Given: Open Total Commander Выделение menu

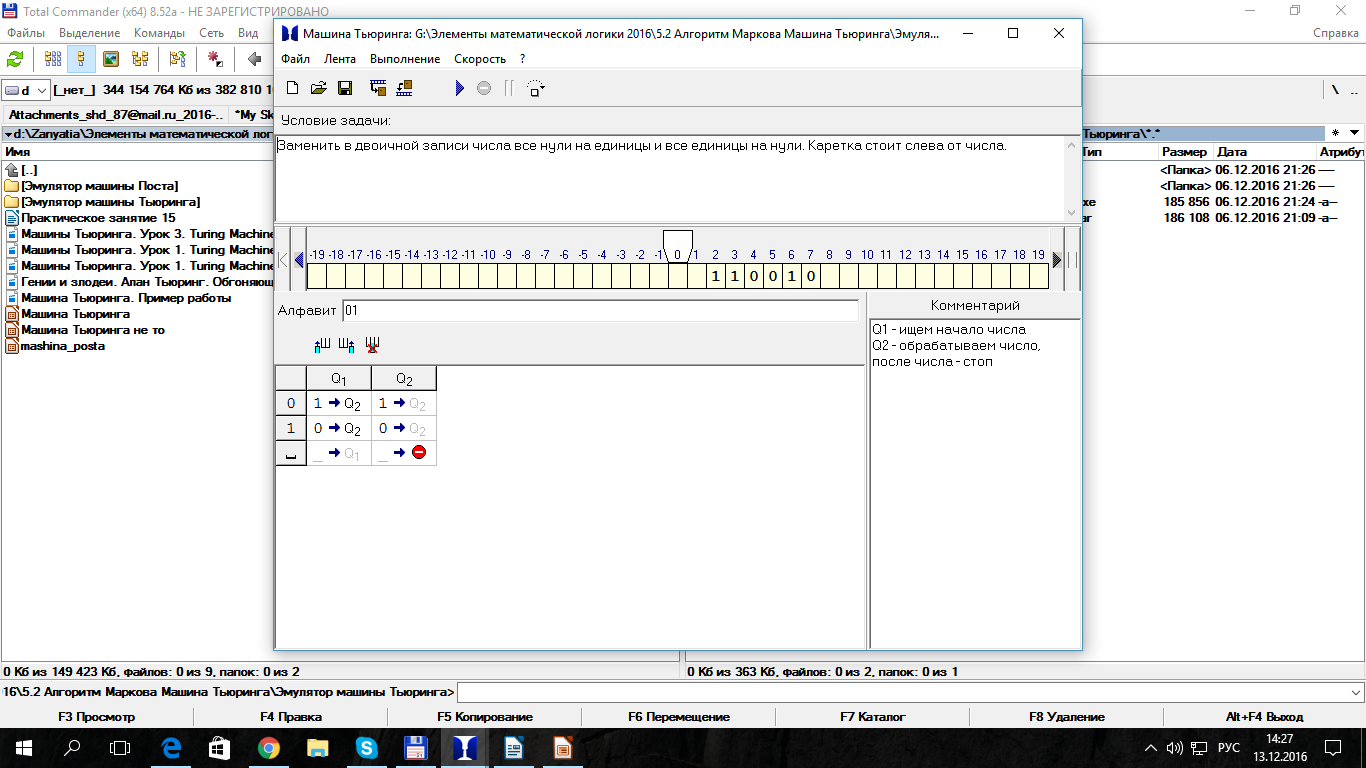Looking at the screenshot, I should 89,33.
